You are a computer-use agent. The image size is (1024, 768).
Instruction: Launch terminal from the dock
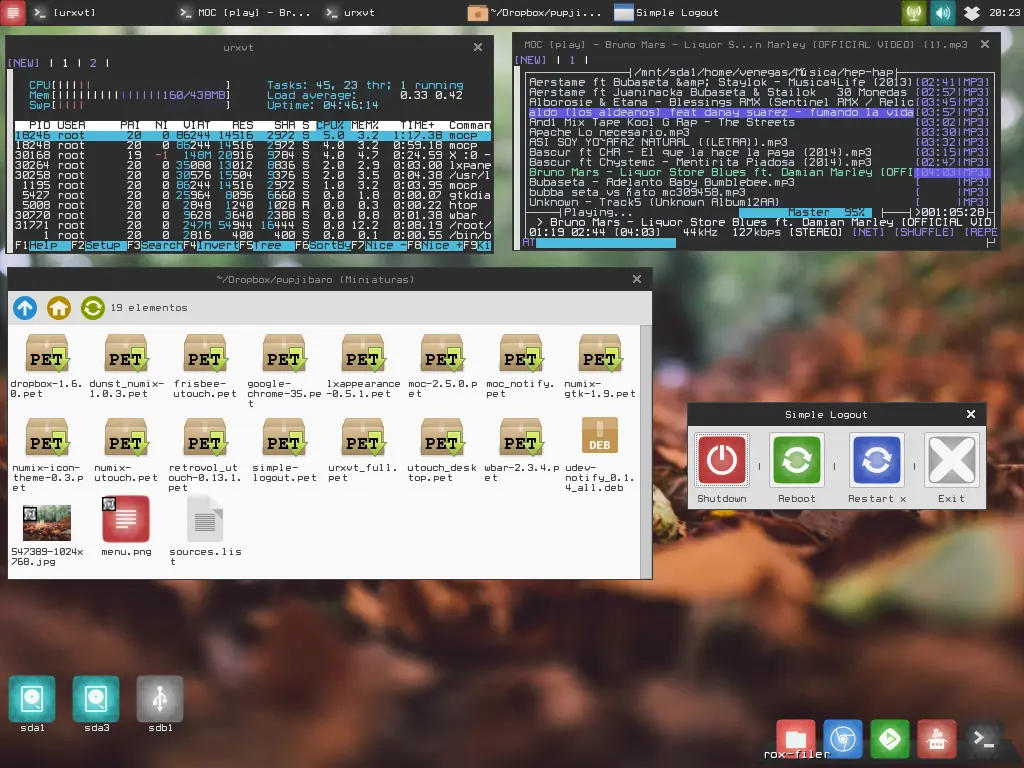point(984,739)
